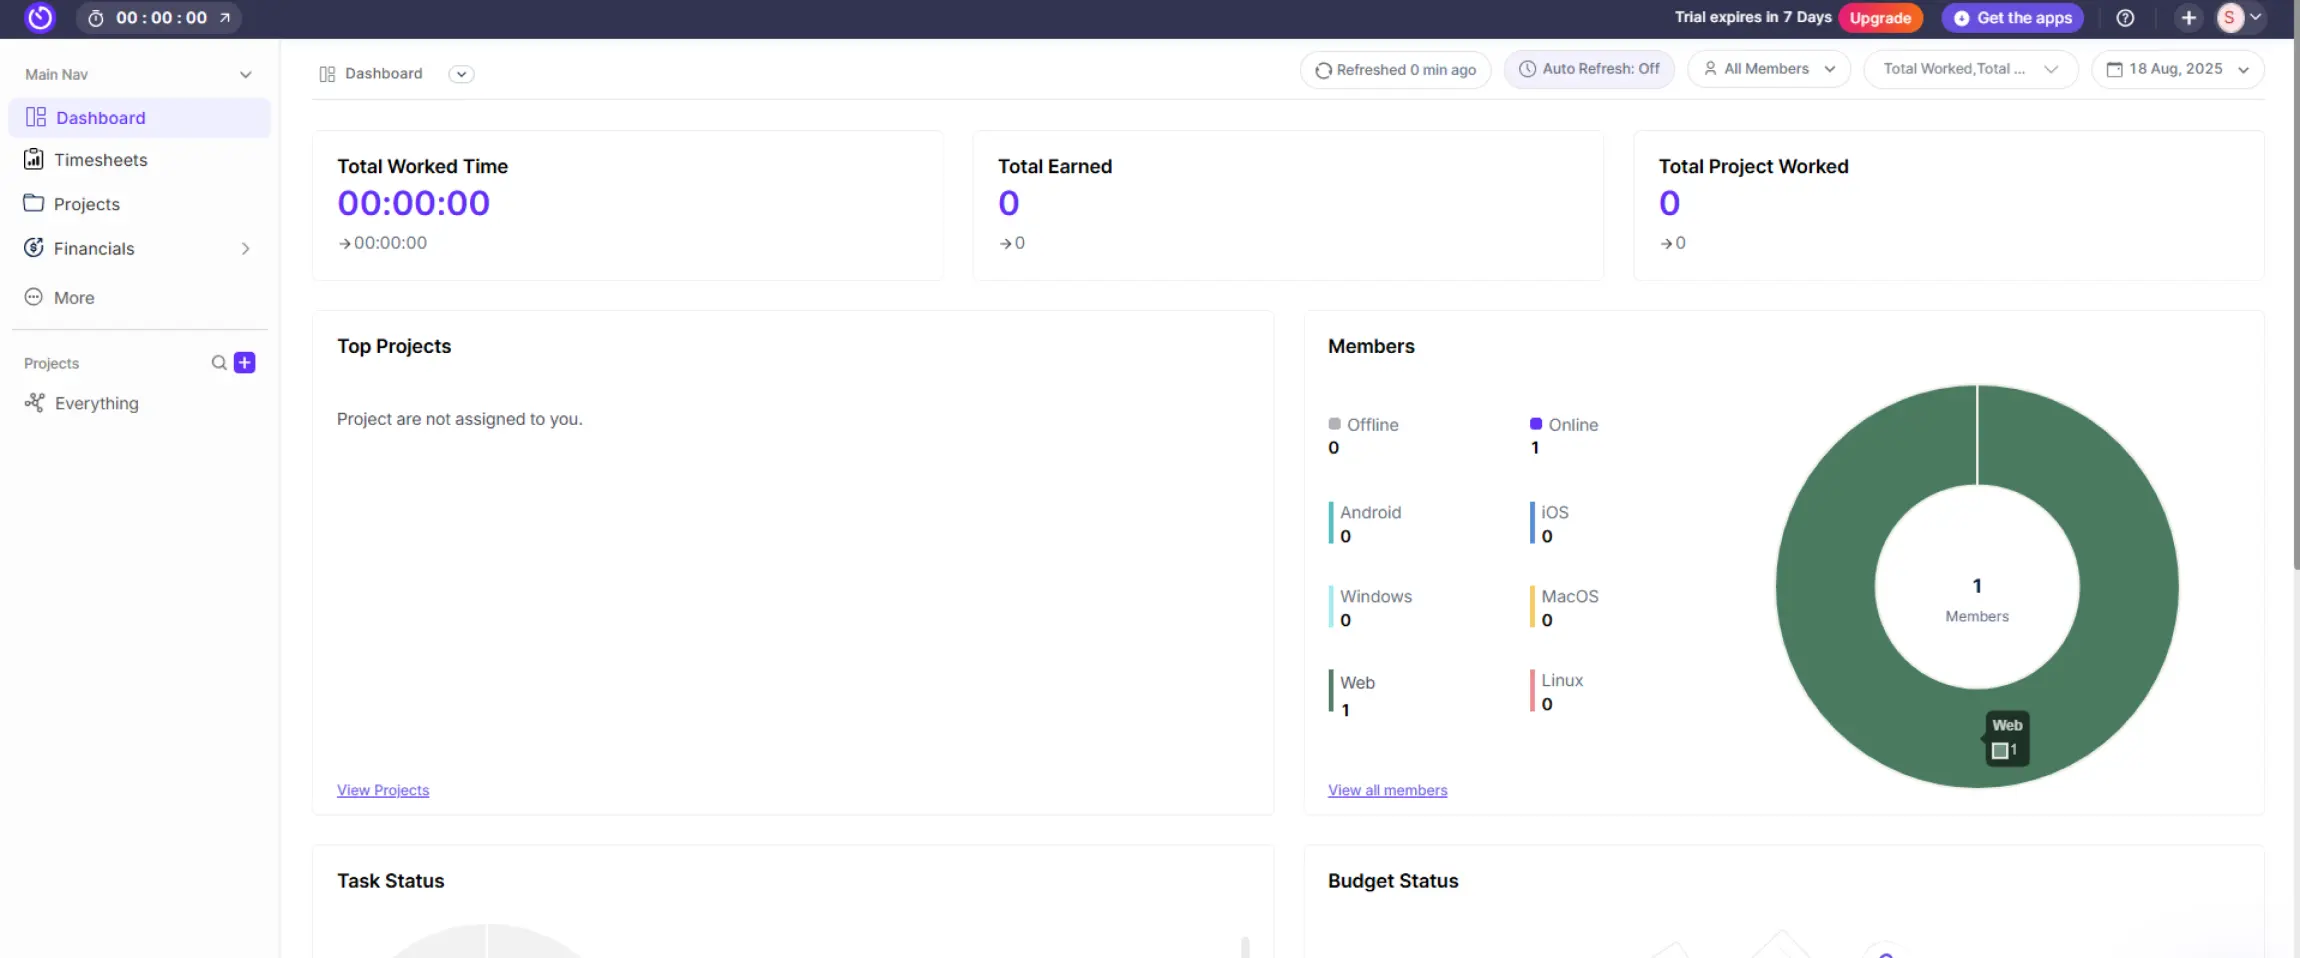Click Get the apps button
The image size is (2300, 958).
pyautogui.click(x=2012, y=18)
